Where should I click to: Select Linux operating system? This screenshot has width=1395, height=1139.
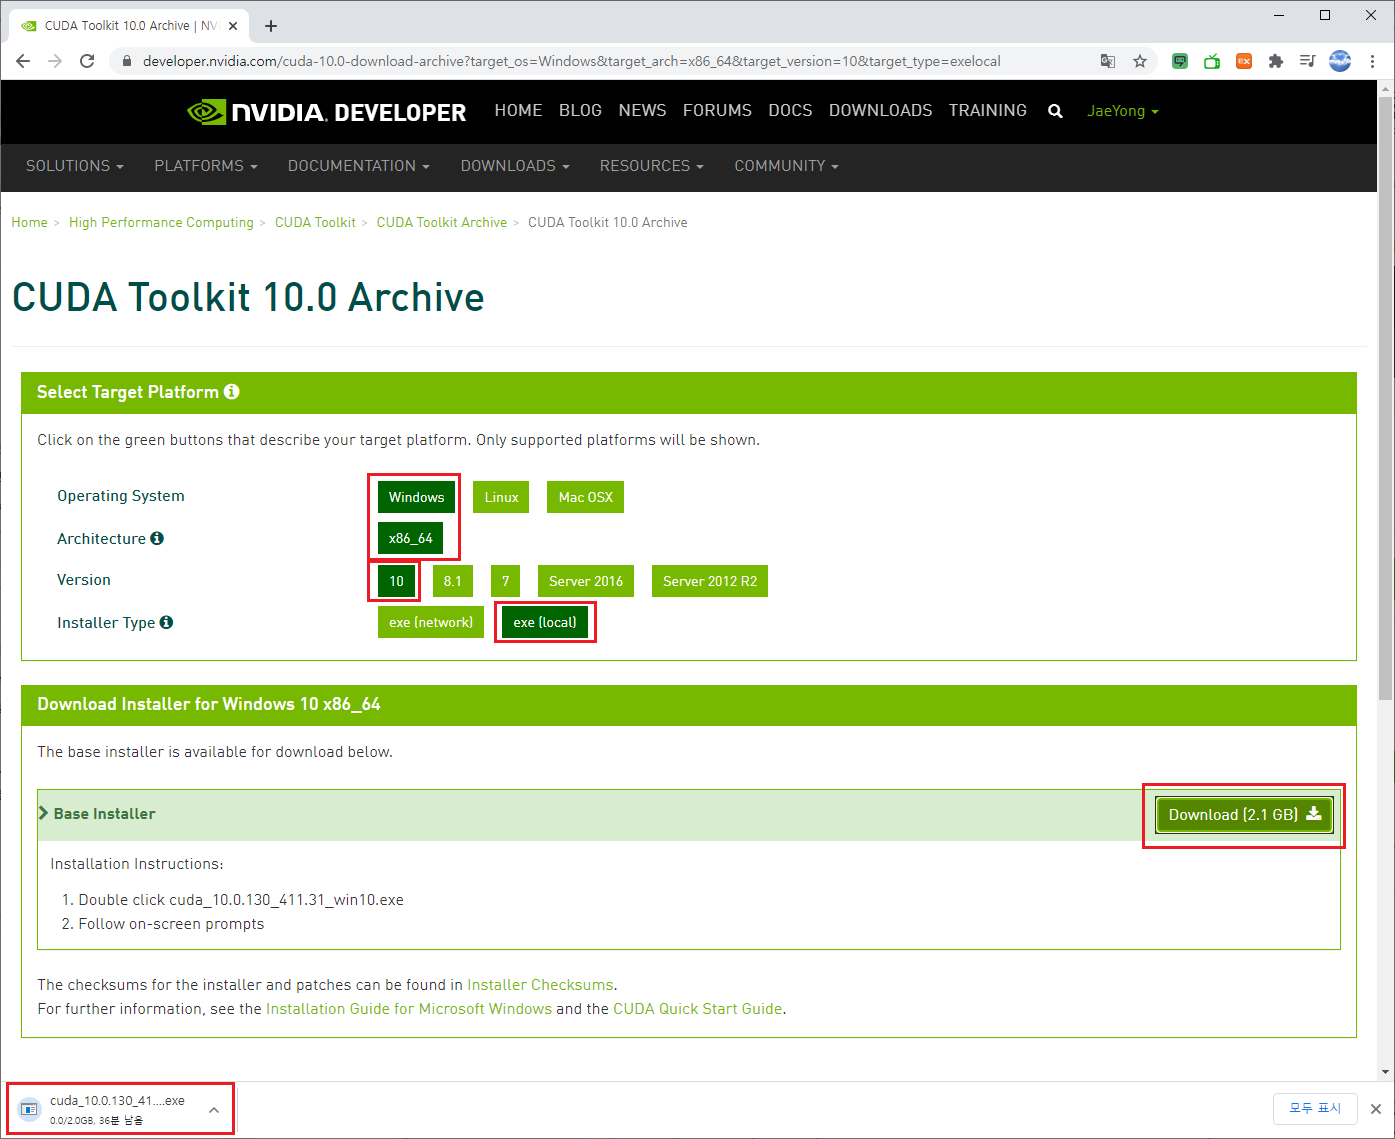click(501, 497)
